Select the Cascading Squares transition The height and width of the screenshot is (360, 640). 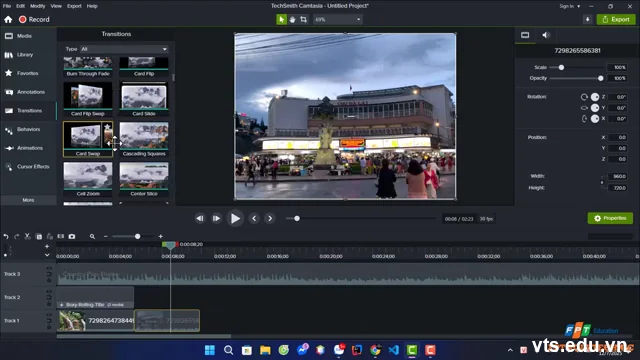[x=144, y=139]
